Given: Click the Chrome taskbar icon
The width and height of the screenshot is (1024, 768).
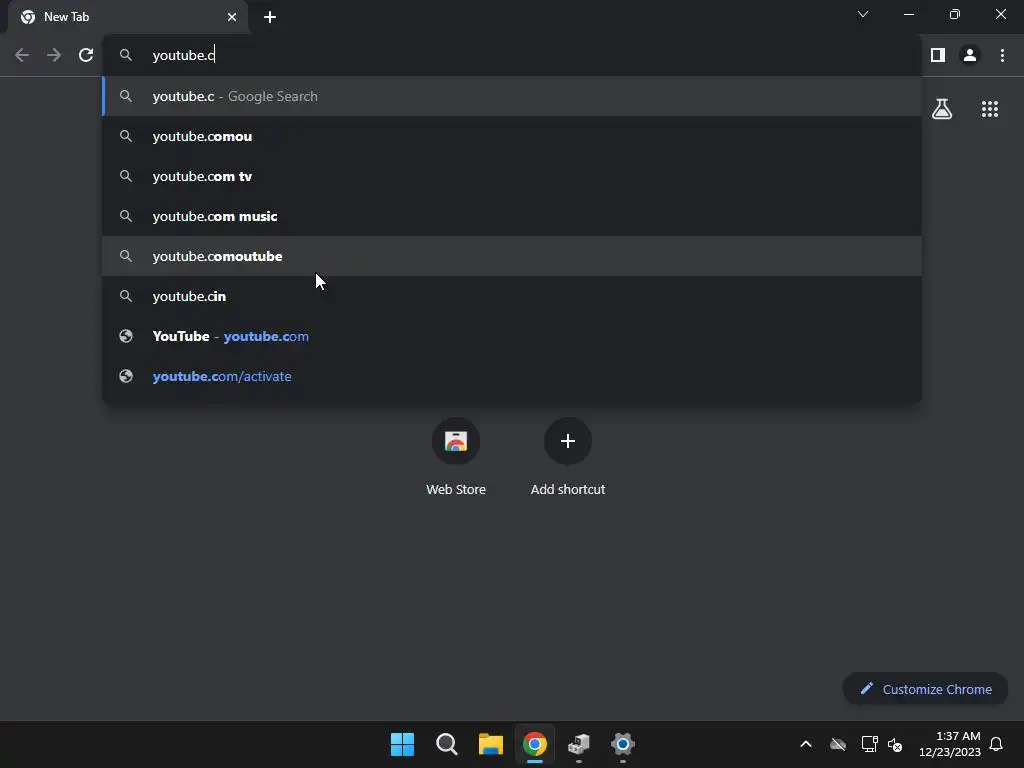Looking at the screenshot, I should [534, 744].
